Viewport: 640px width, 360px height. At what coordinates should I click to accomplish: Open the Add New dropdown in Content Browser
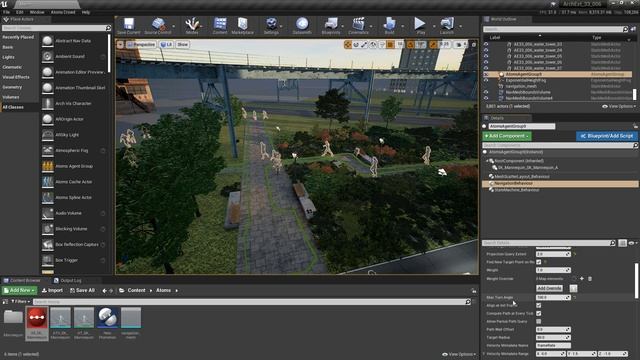[19, 291]
